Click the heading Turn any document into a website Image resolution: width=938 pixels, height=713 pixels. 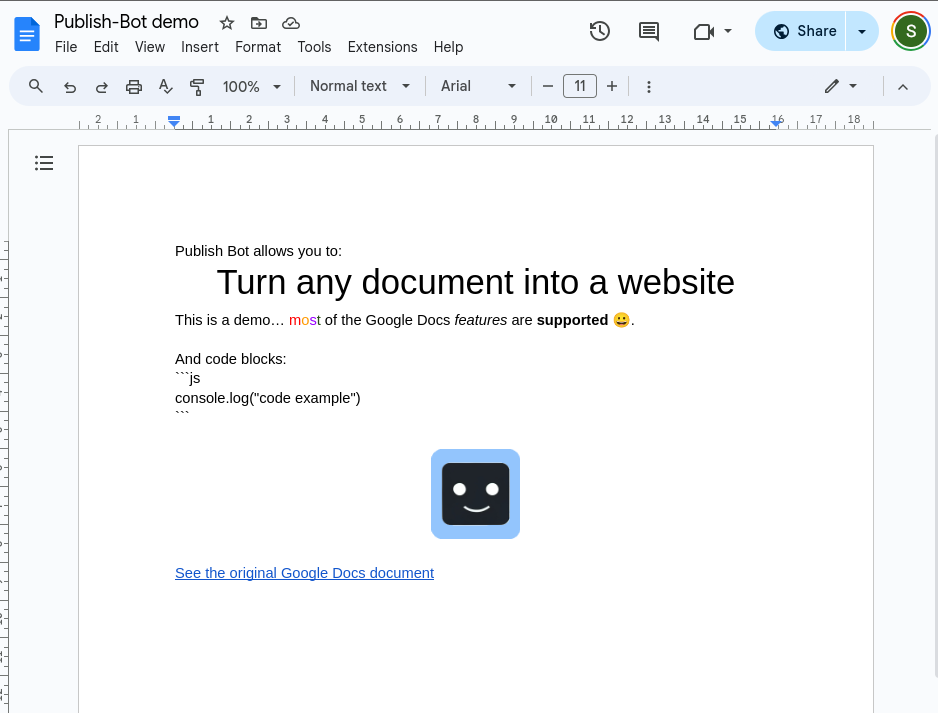coord(475,282)
